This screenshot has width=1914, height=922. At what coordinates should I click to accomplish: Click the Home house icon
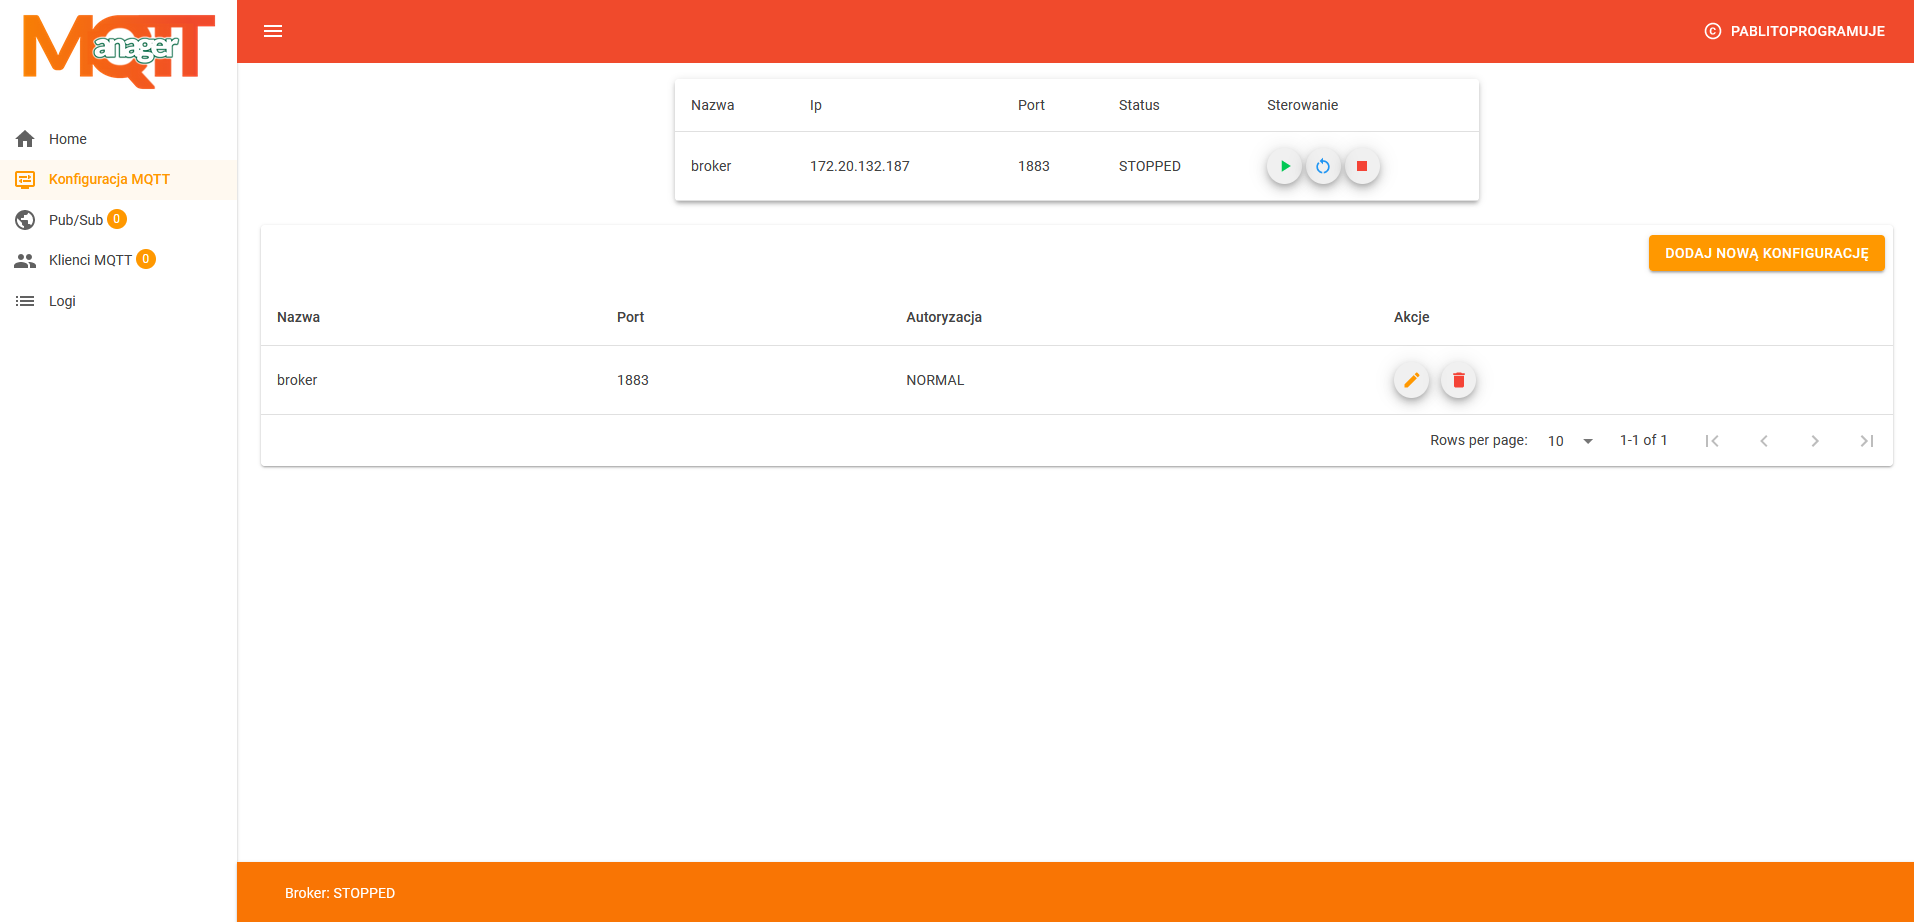point(25,139)
